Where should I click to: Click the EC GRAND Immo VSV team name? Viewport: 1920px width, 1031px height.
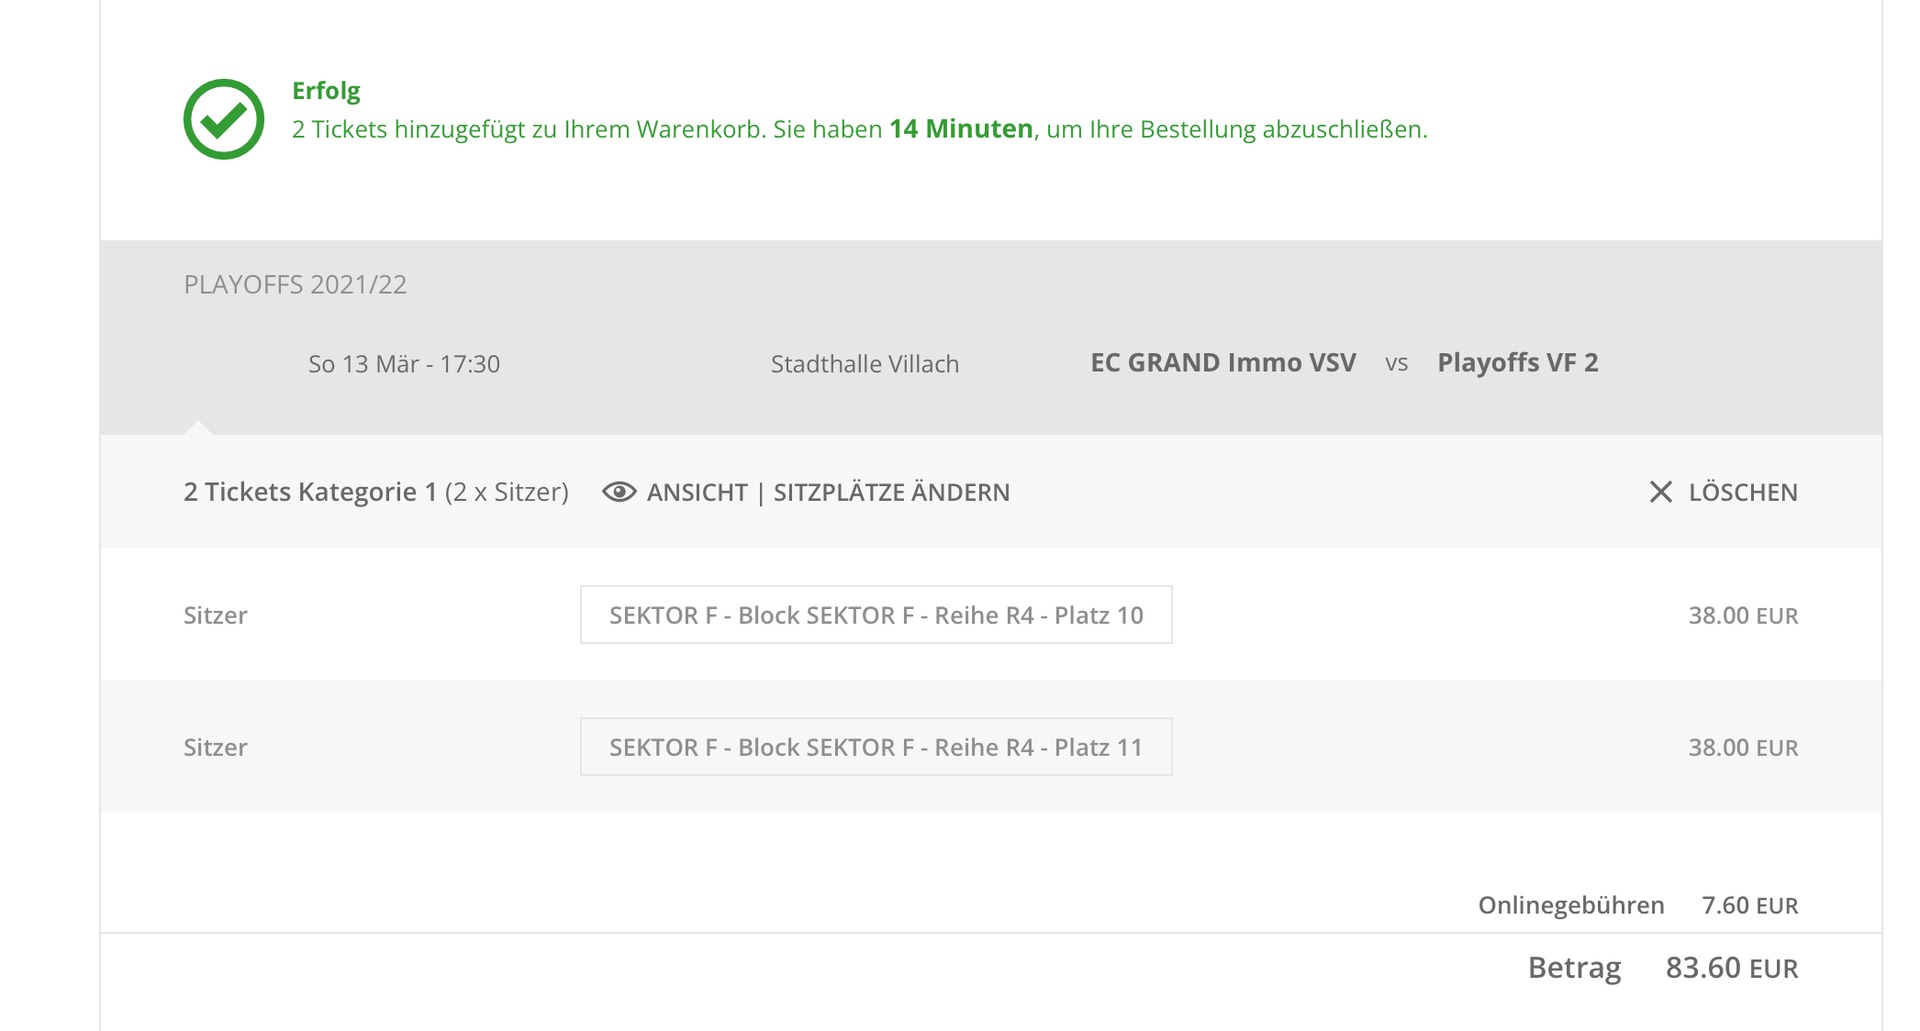tap(1222, 363)
